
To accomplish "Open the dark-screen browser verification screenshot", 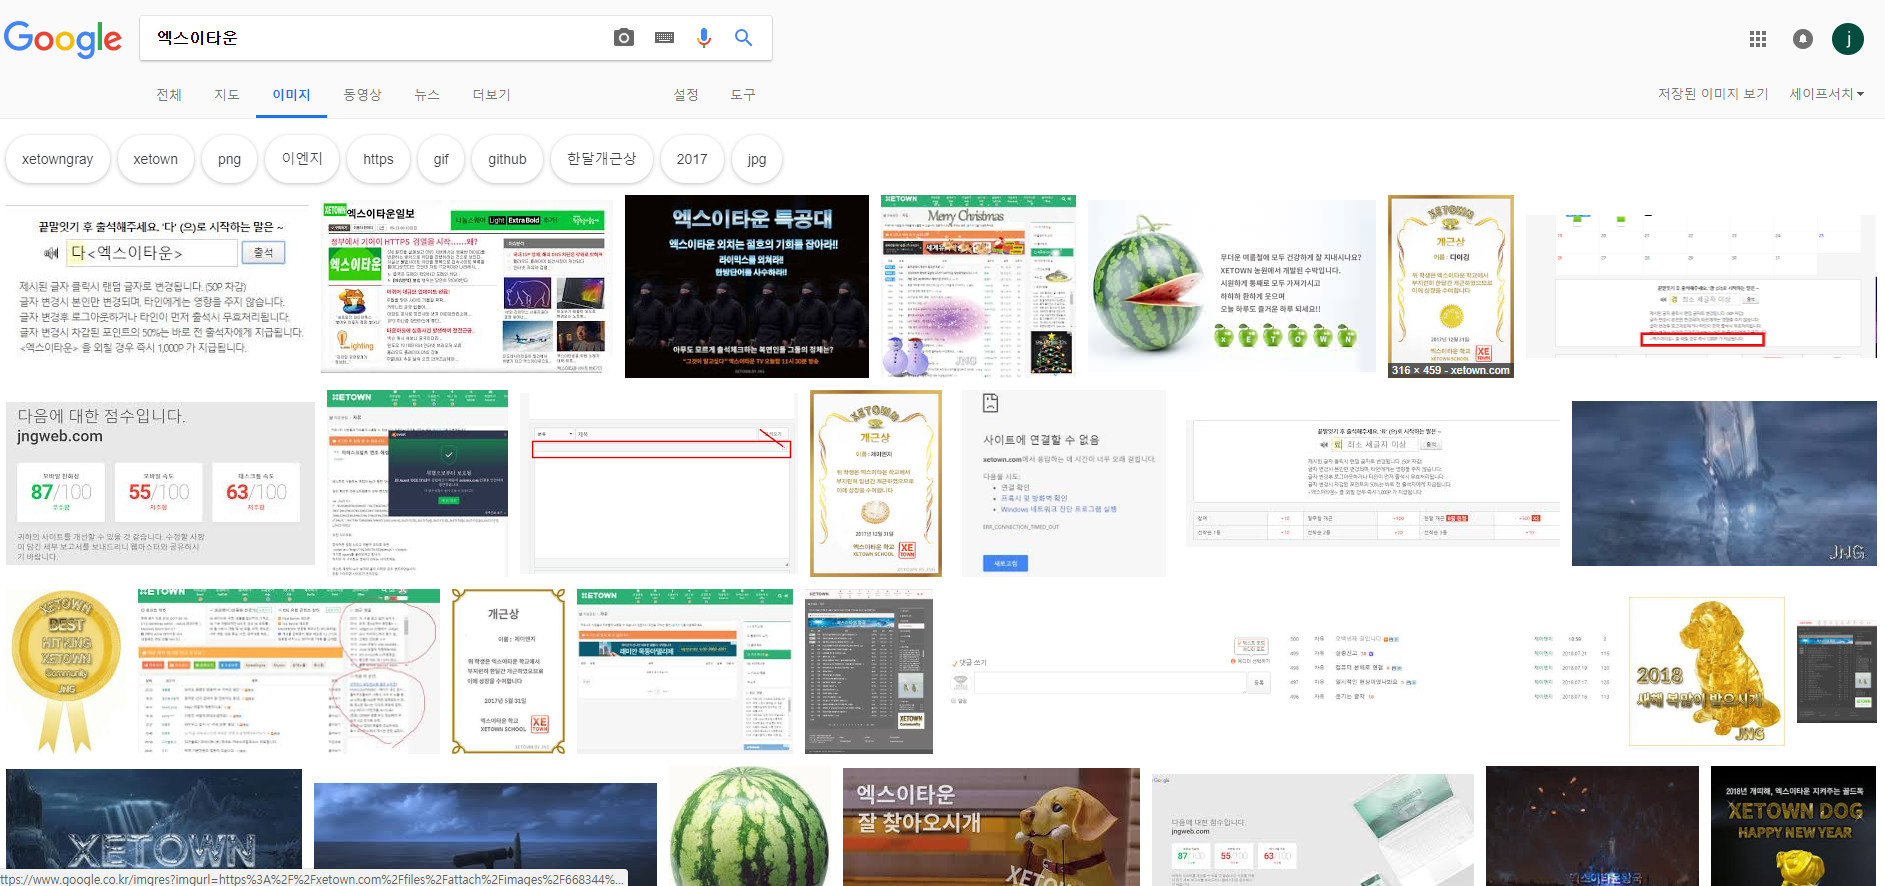I will tap(417, 483).
